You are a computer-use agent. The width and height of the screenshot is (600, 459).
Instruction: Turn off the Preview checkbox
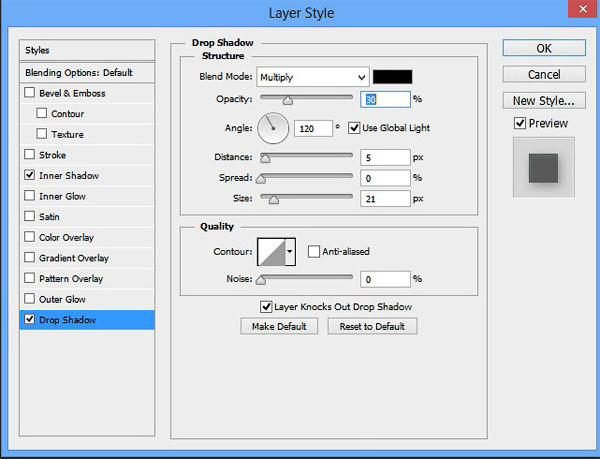point(519,123)
